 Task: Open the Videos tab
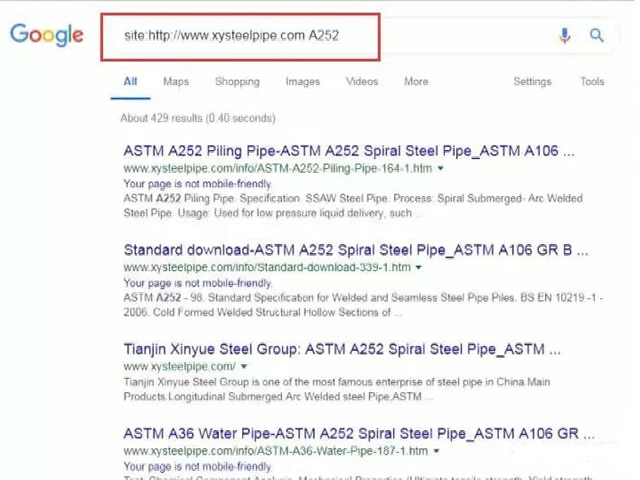[x=362, y=82]
